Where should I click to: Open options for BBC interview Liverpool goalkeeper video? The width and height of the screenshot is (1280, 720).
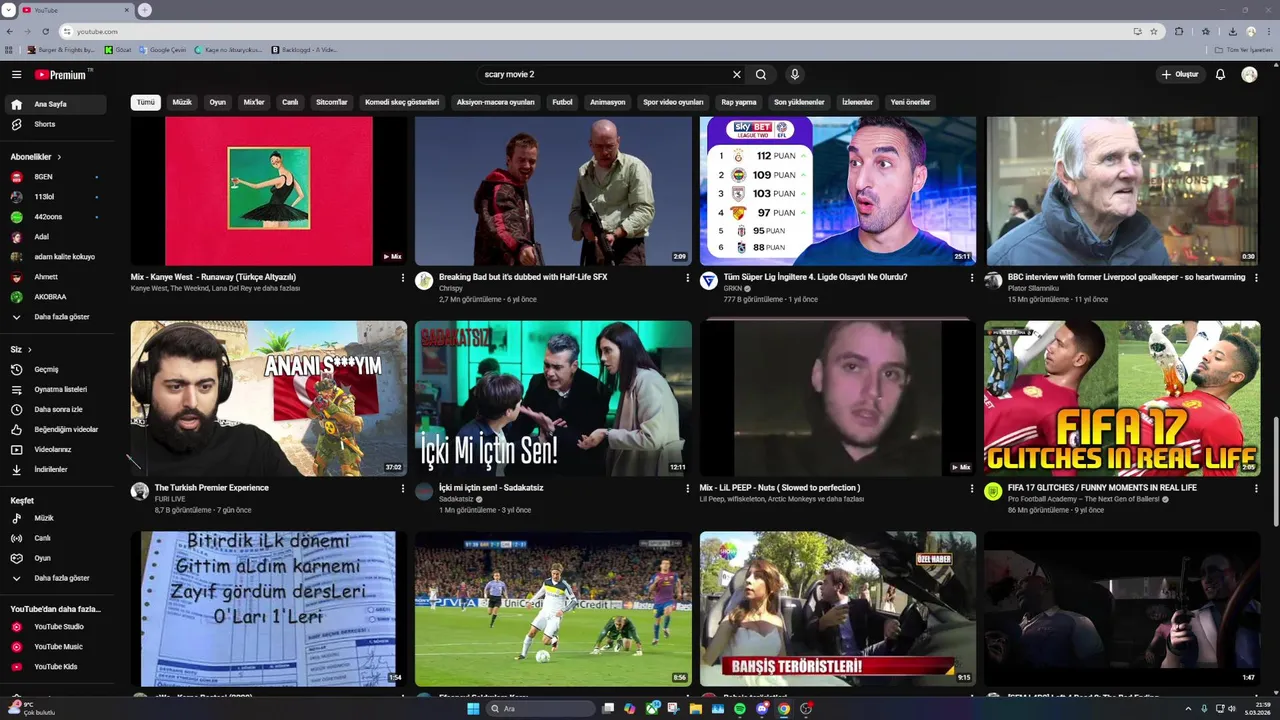point(1256,278)
